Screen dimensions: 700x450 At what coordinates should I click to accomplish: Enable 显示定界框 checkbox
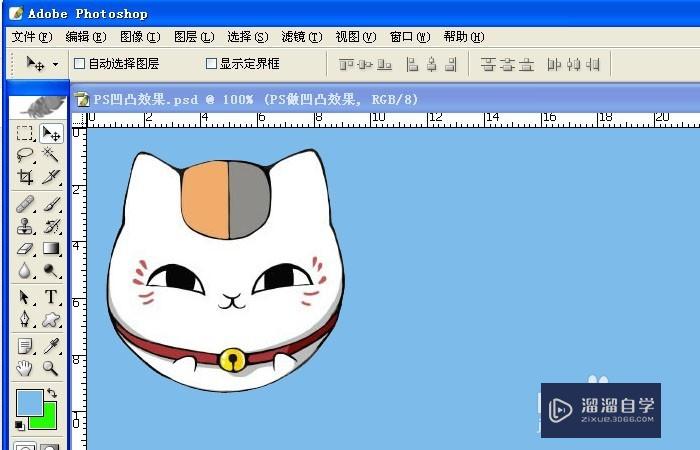211,64
